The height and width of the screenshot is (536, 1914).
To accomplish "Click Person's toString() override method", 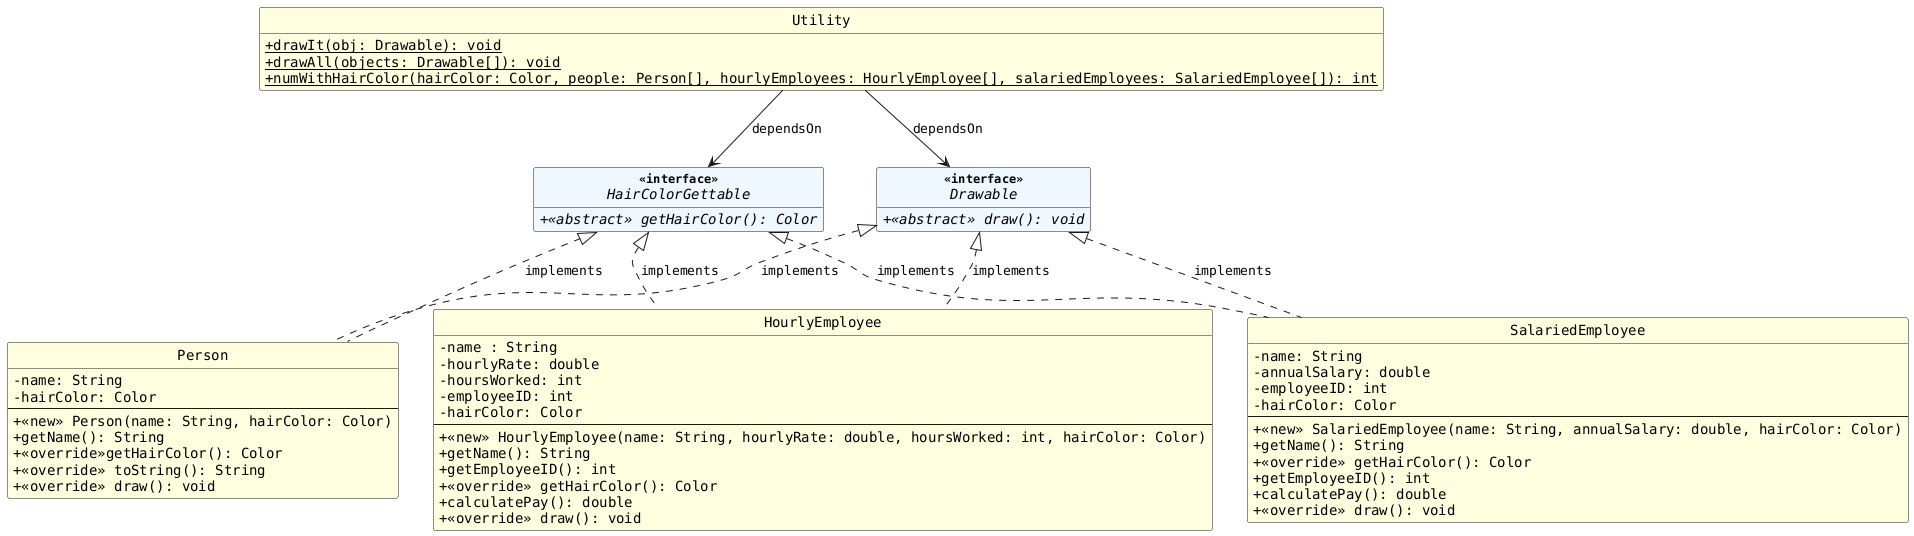I will 139,470.
